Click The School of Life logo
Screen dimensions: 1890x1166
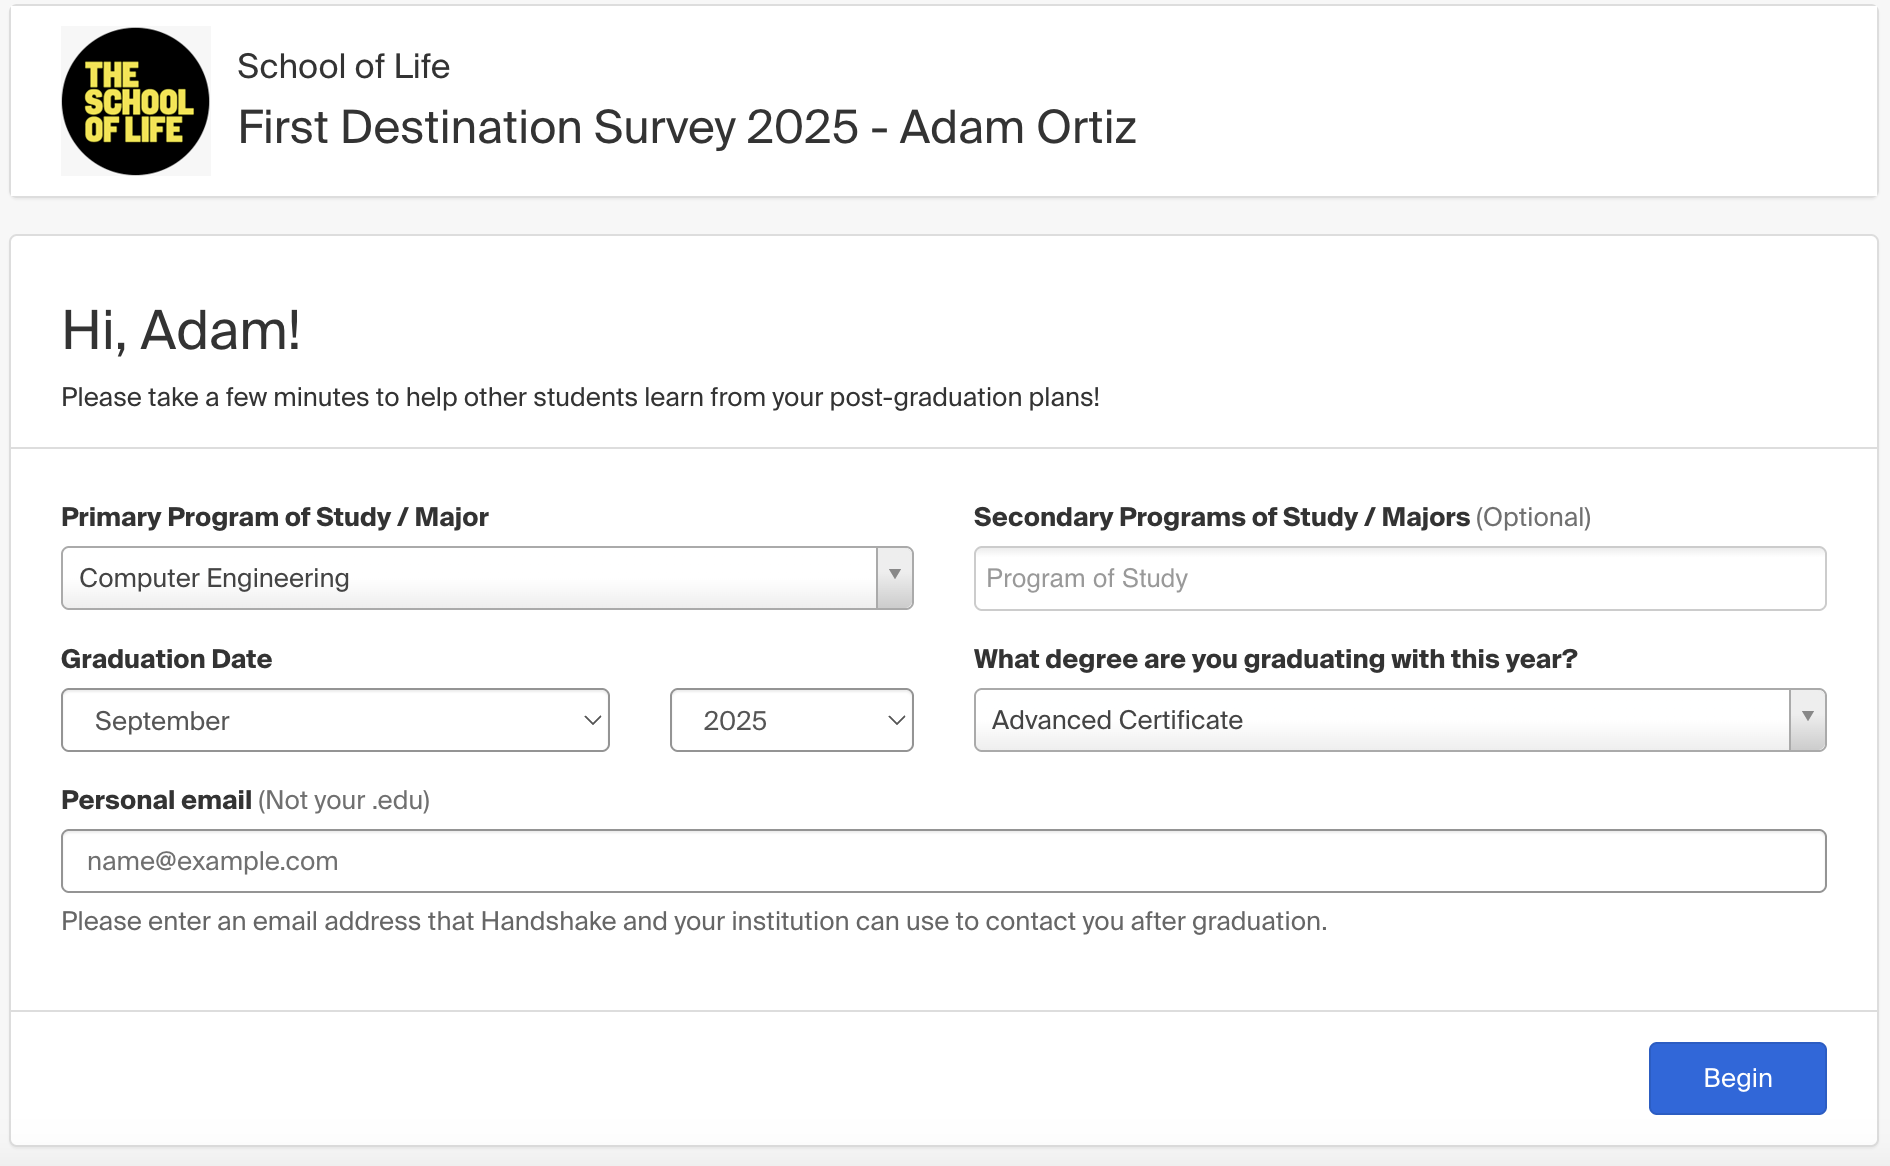[x=136, y=101]
